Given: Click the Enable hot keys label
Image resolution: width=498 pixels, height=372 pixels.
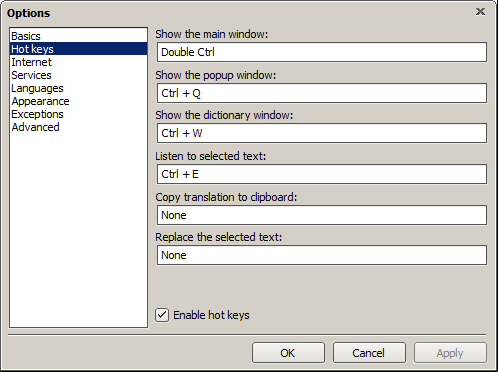Looking at the screenshot, I should pyautogui.click(x=211, y=315).
